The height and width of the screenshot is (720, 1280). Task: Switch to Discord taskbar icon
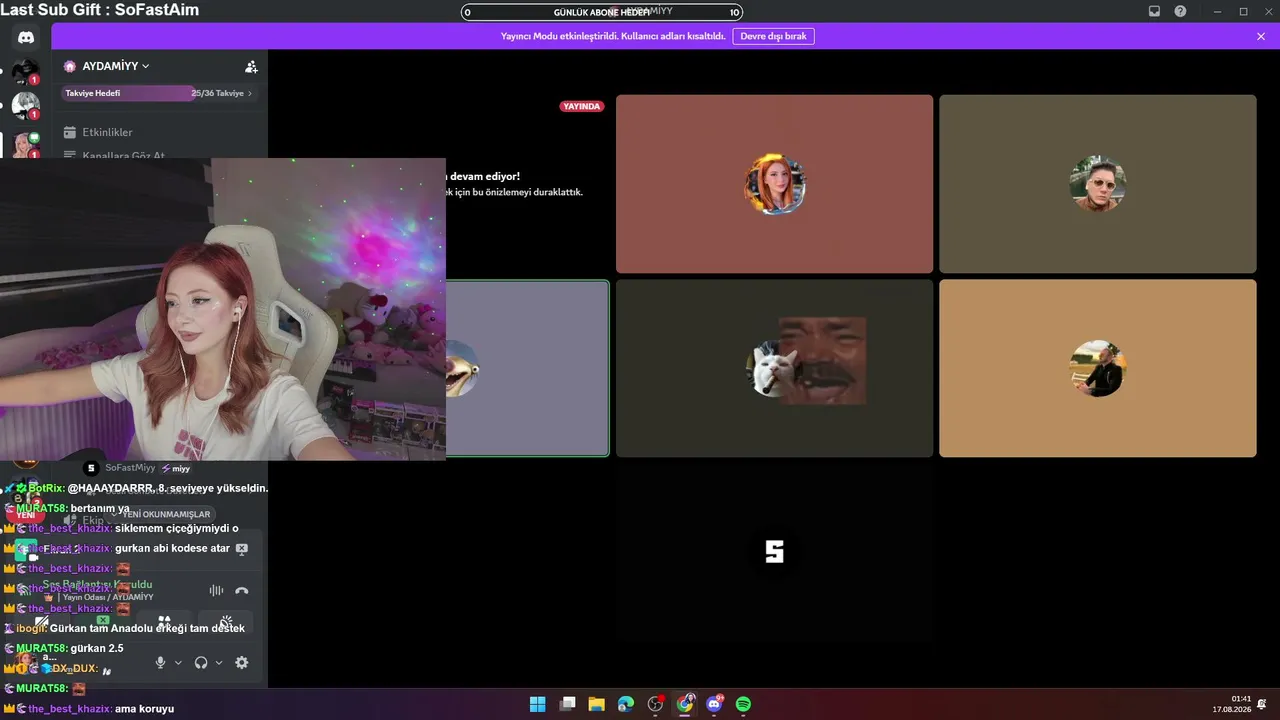(714, 704)
